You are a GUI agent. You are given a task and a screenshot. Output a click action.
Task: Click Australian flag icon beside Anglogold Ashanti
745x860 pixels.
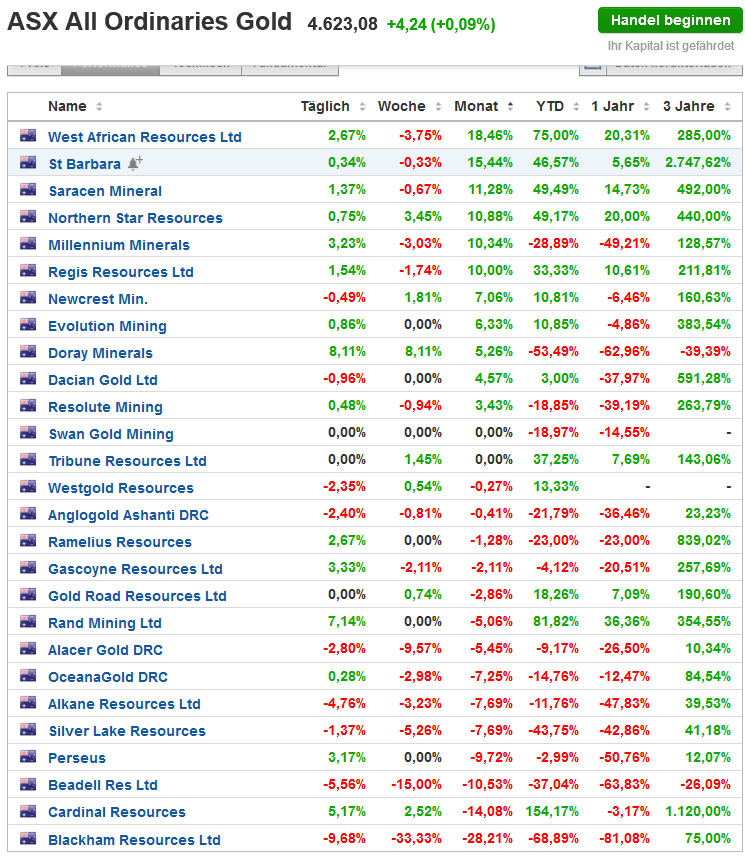(28, 514)
